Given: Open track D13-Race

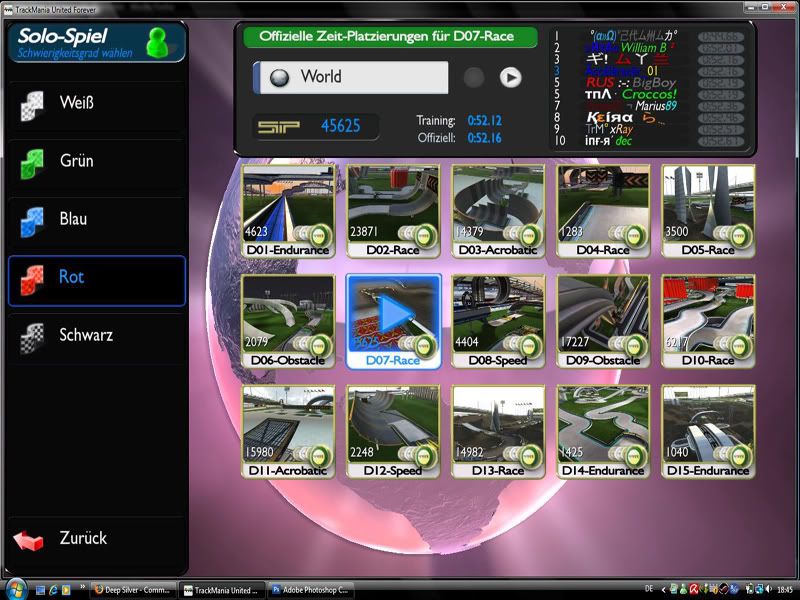Looking at the screenshot, I should tap(498, 432).
